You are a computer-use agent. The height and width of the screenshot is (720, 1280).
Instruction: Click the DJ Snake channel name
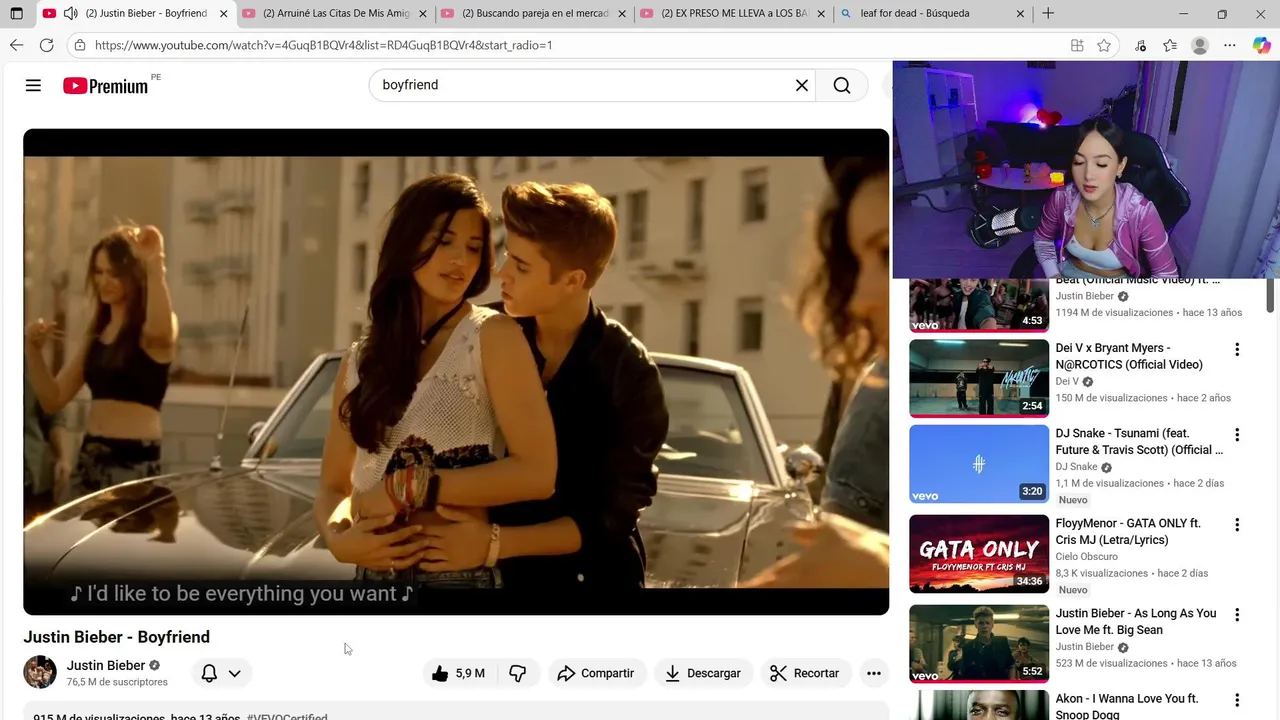click(x=1076, y=467)
